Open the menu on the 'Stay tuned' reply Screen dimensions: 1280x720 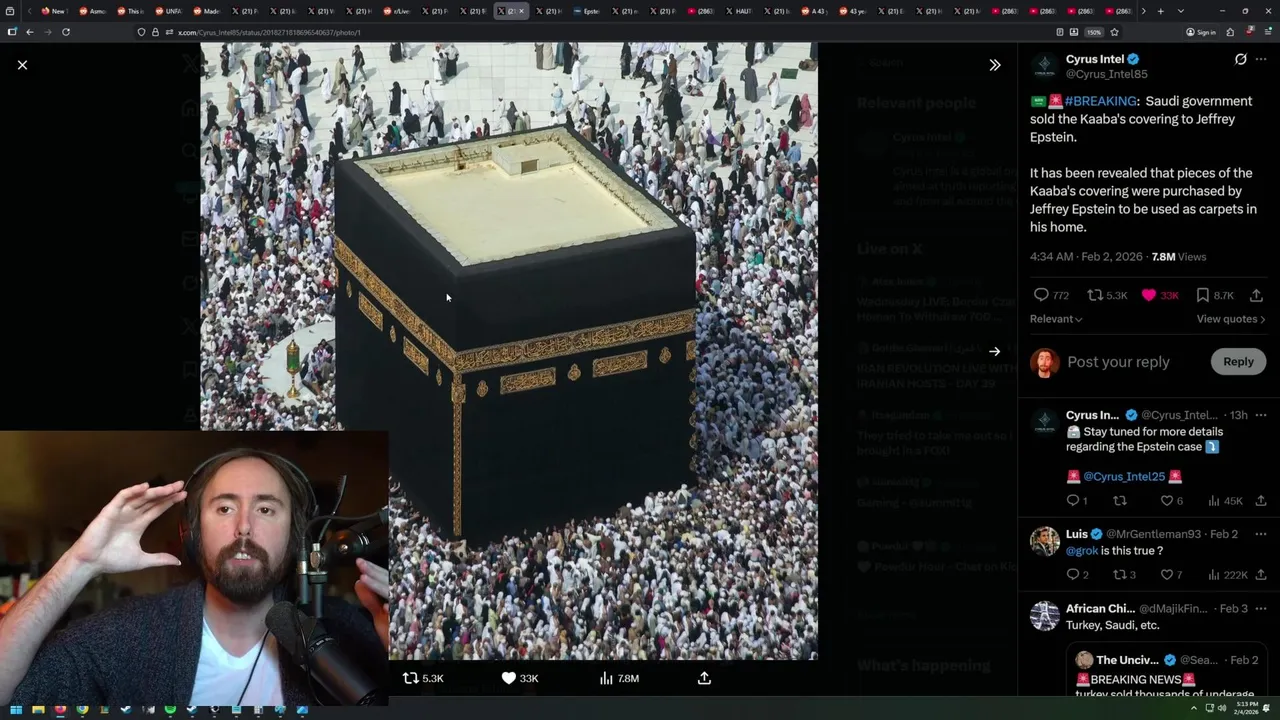point(1261,415)
